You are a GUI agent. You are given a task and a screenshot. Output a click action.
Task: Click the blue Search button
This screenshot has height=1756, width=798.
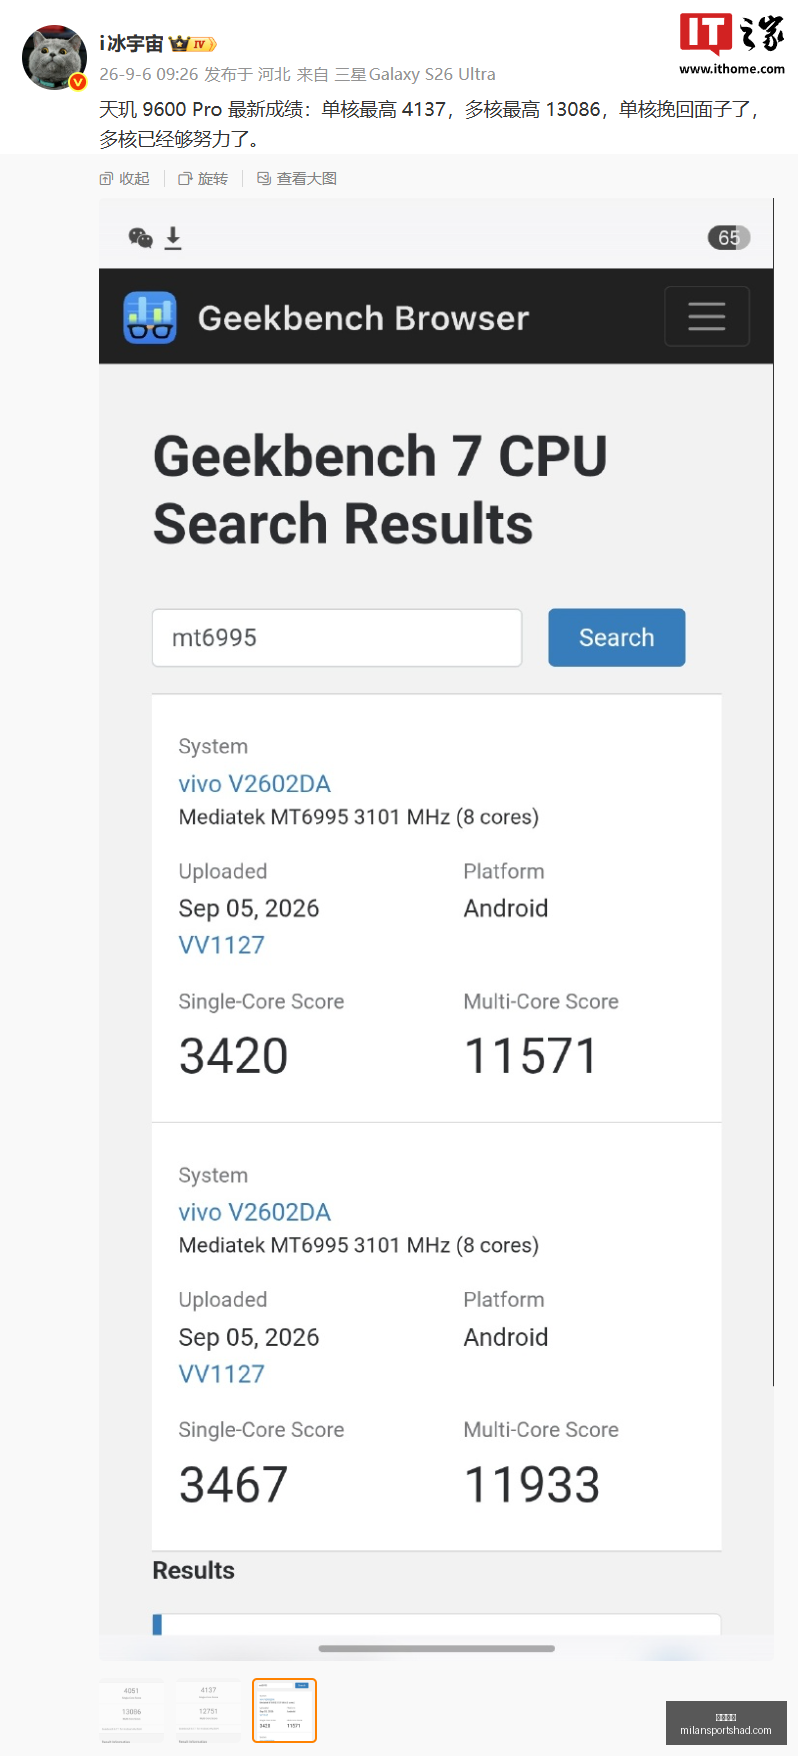pos(617,637)
